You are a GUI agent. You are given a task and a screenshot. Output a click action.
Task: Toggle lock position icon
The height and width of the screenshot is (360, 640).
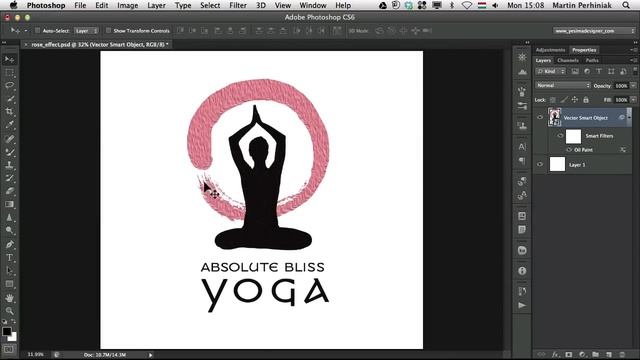tap(575, 100)
